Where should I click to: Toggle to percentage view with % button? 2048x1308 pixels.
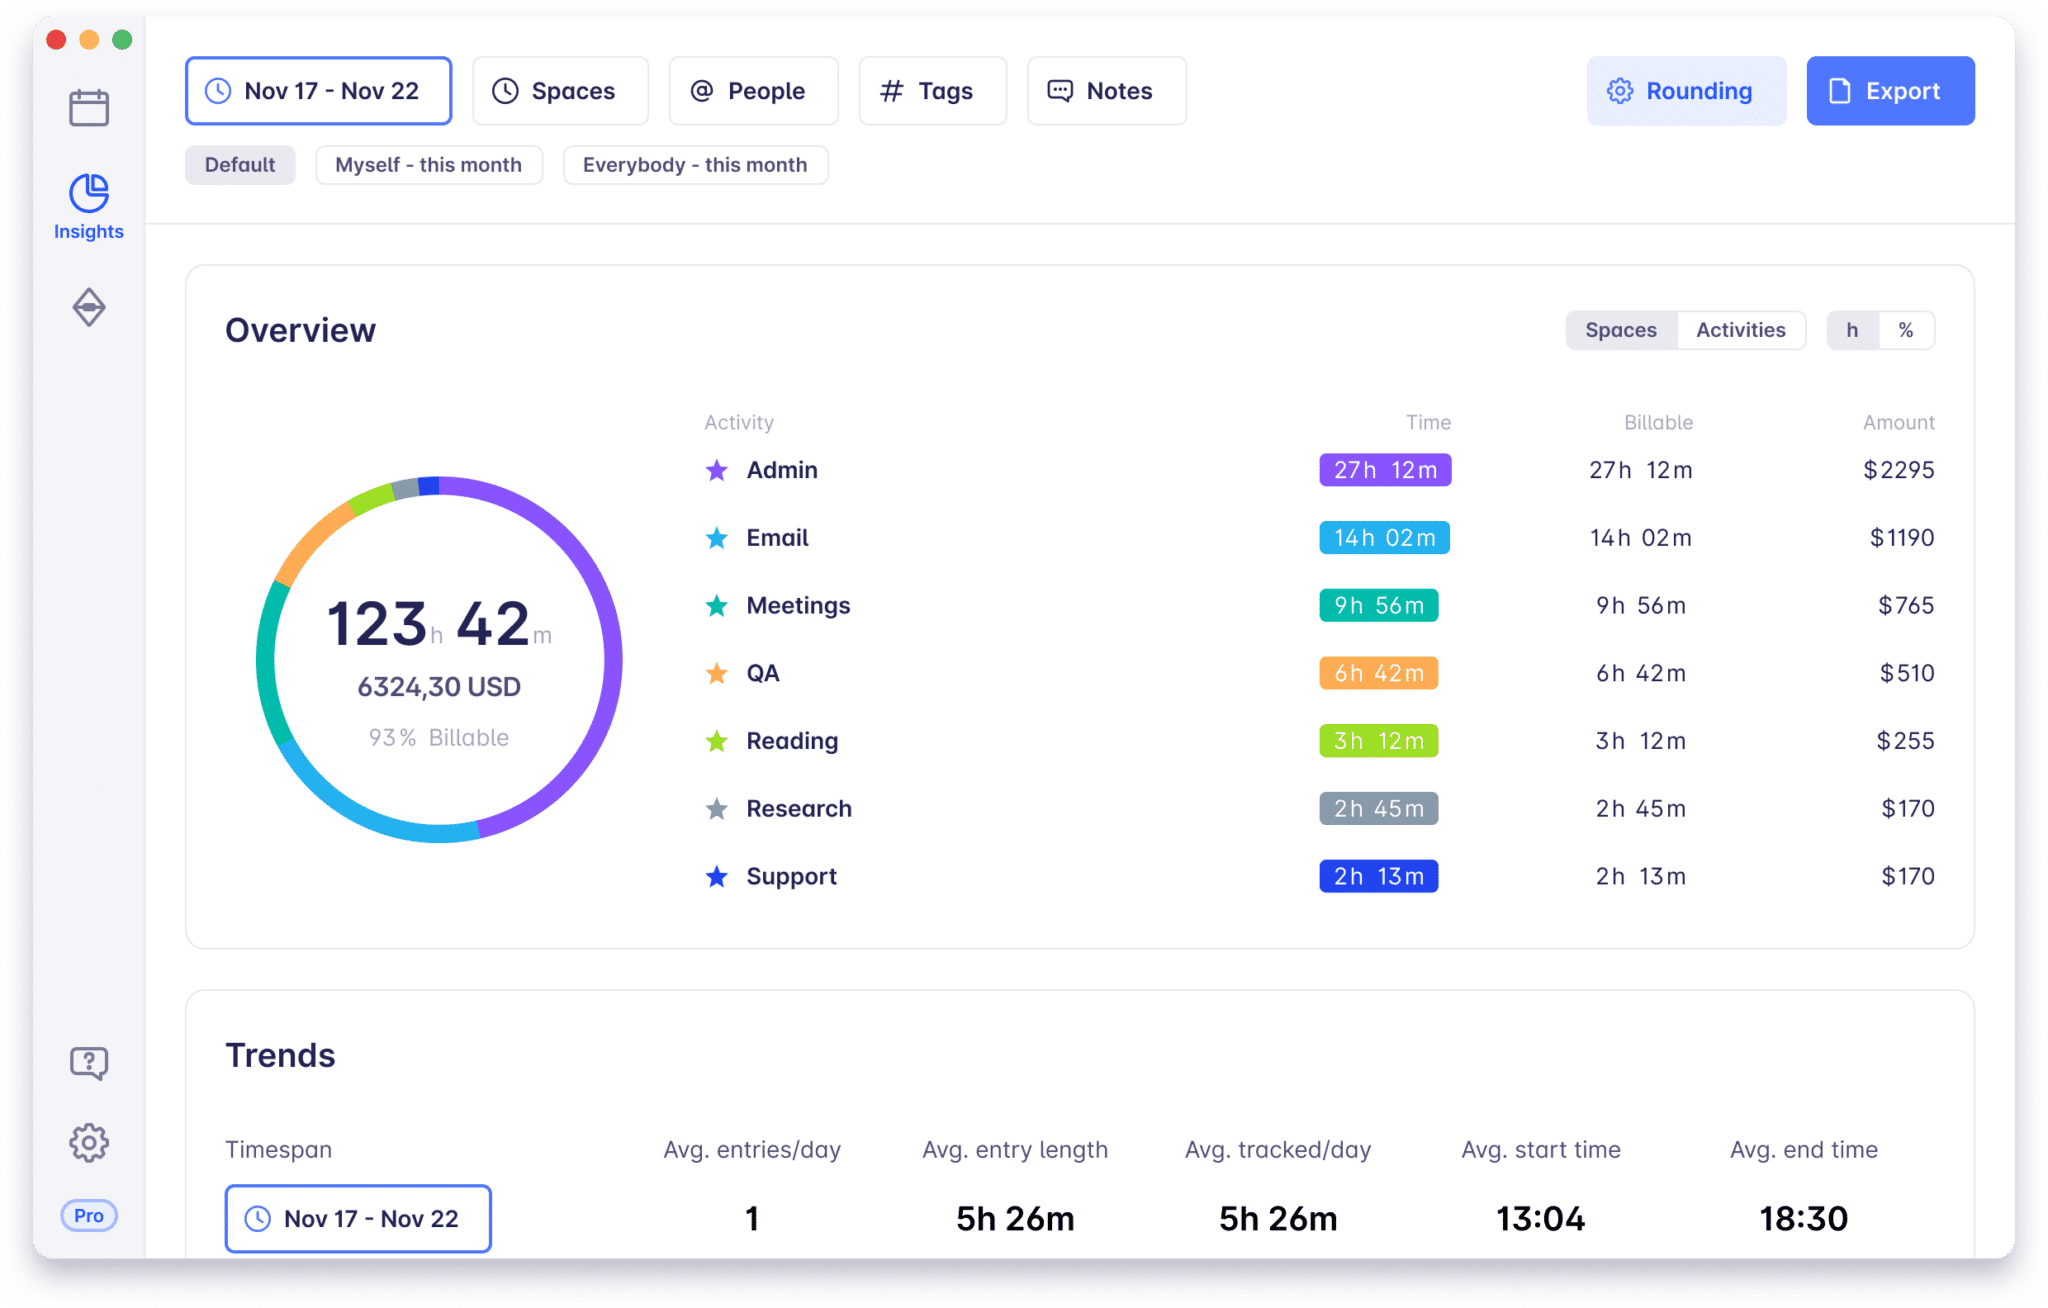[x=1908, y=330]
